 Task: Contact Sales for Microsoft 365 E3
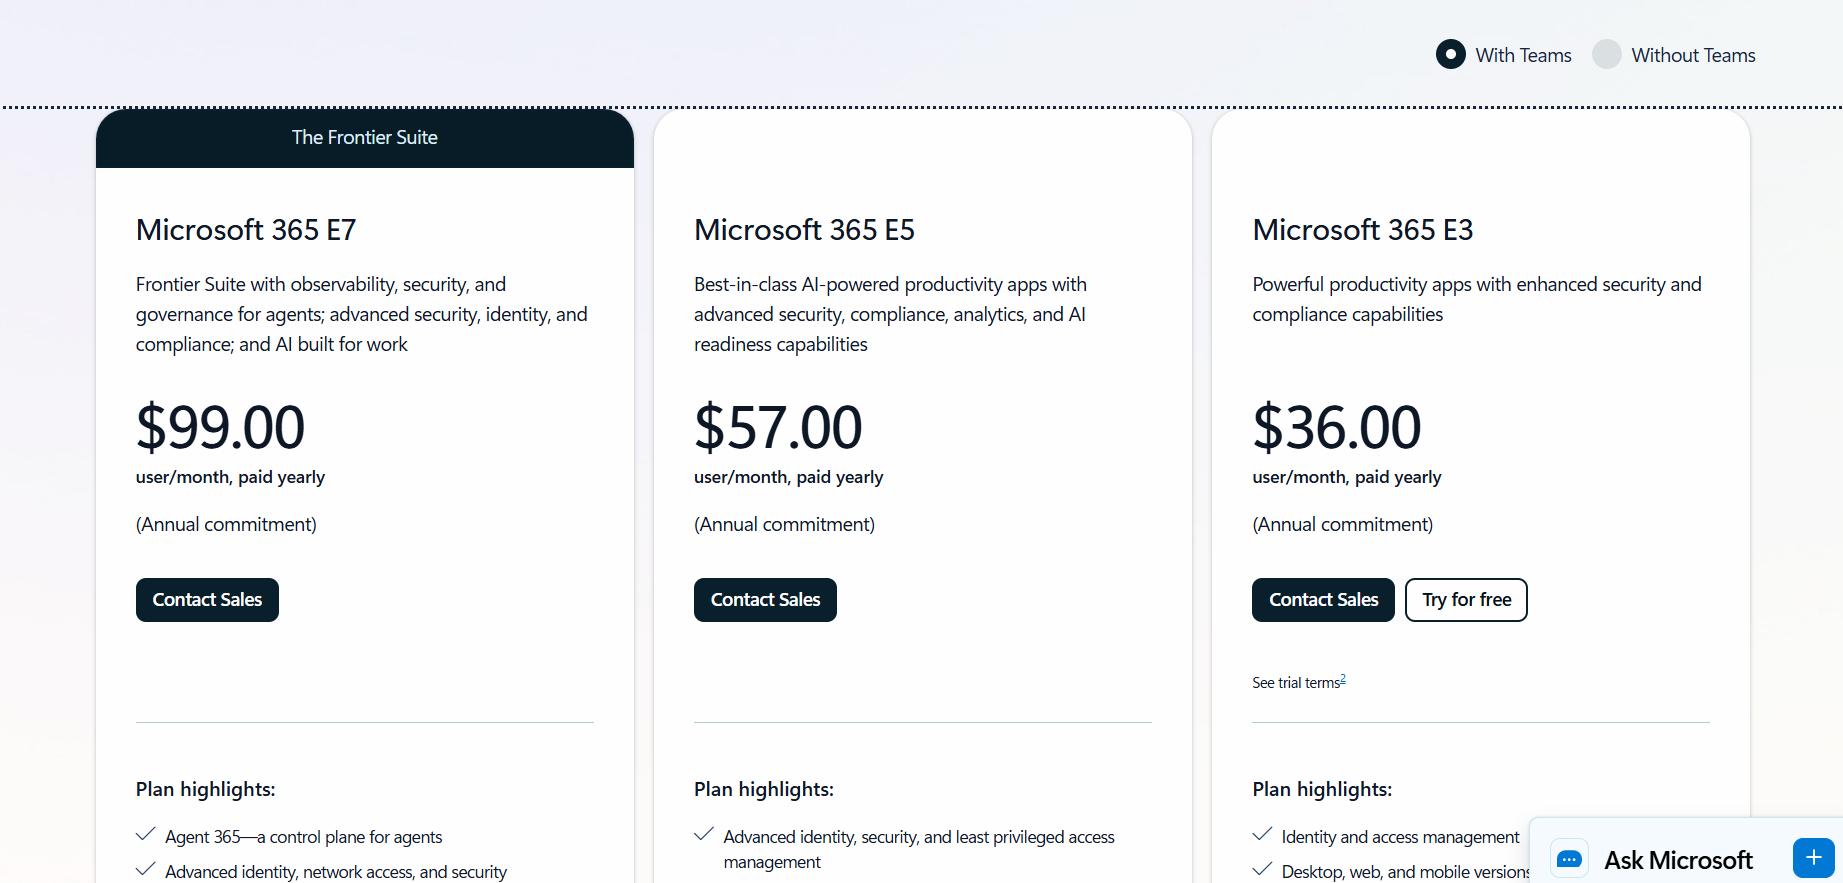1323,600
